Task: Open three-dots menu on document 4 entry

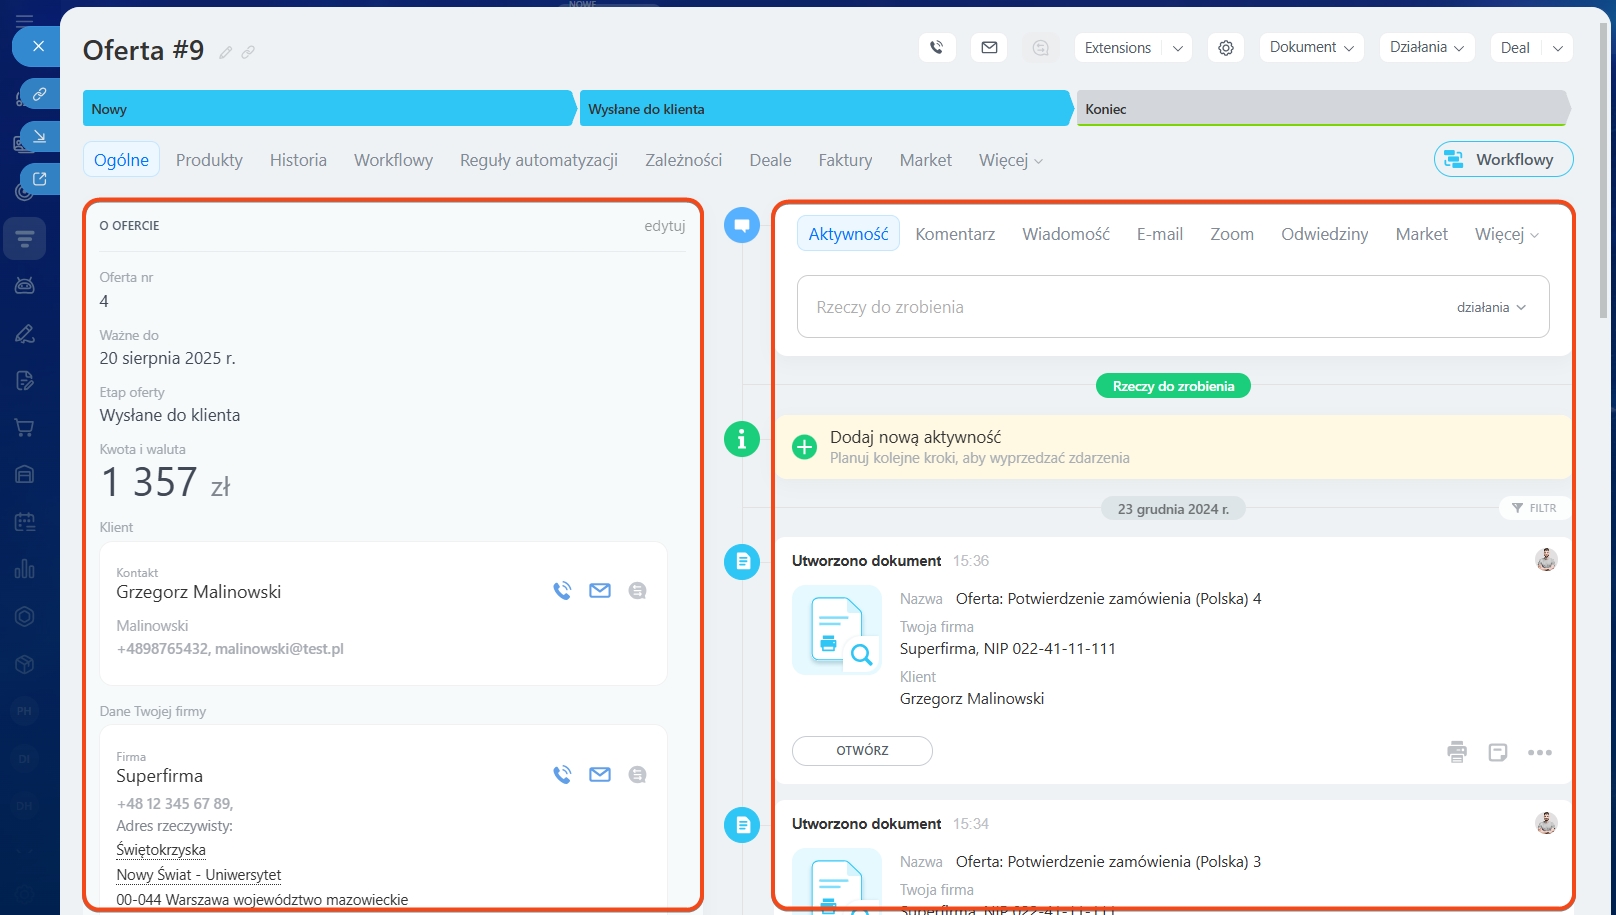Action: pos(1539,752)
